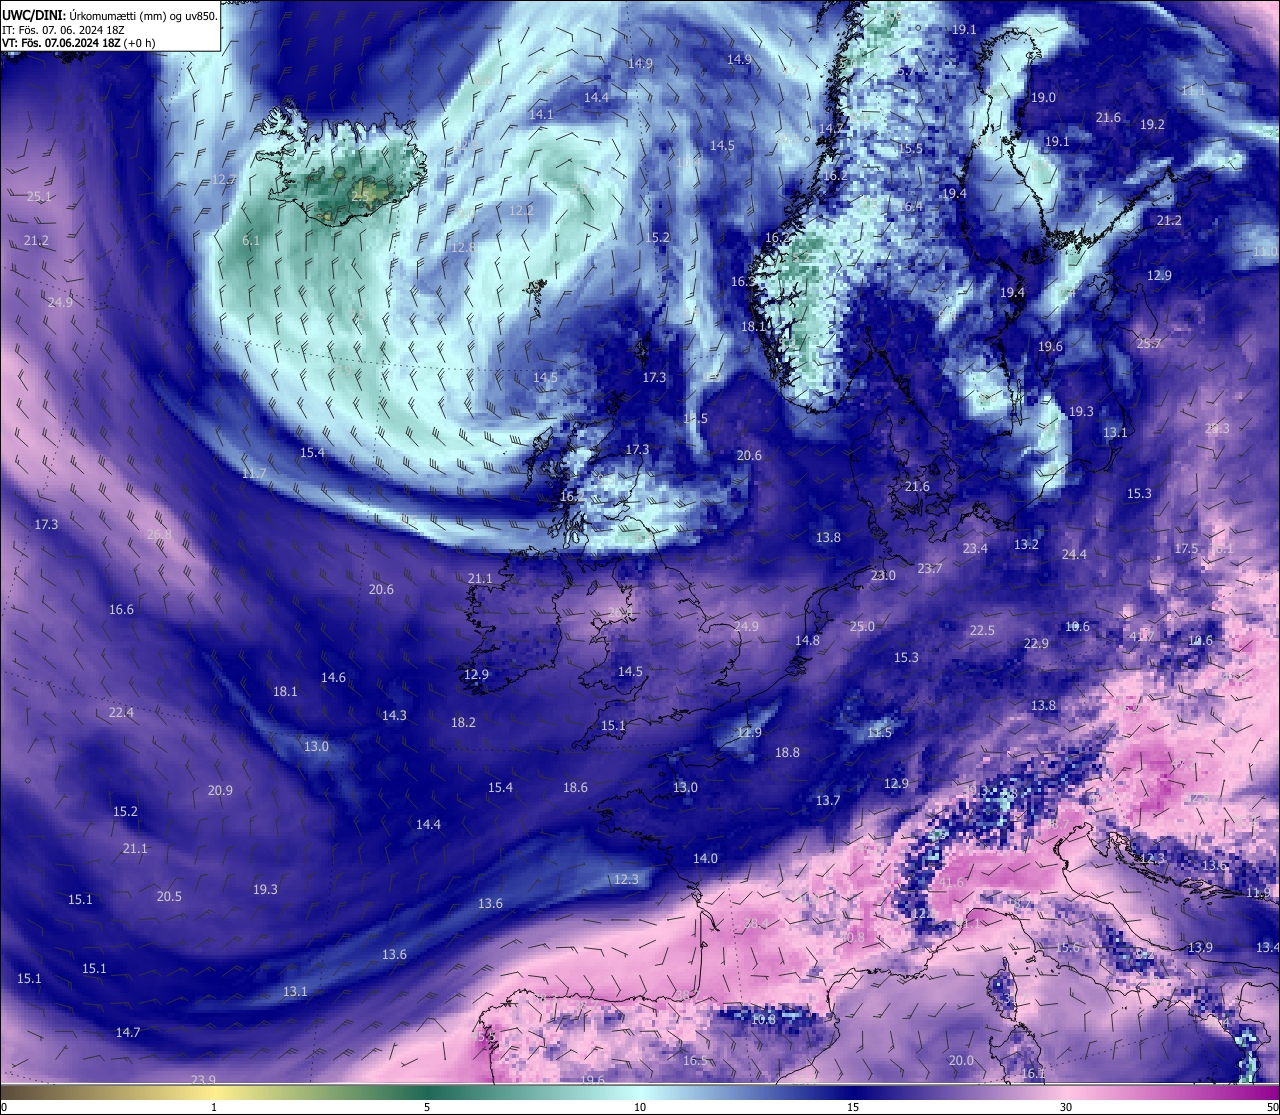Image resolution: width=1280 pixels, height=1115 pixels.
Task: Click the map value 14.1
Action: 541,115
